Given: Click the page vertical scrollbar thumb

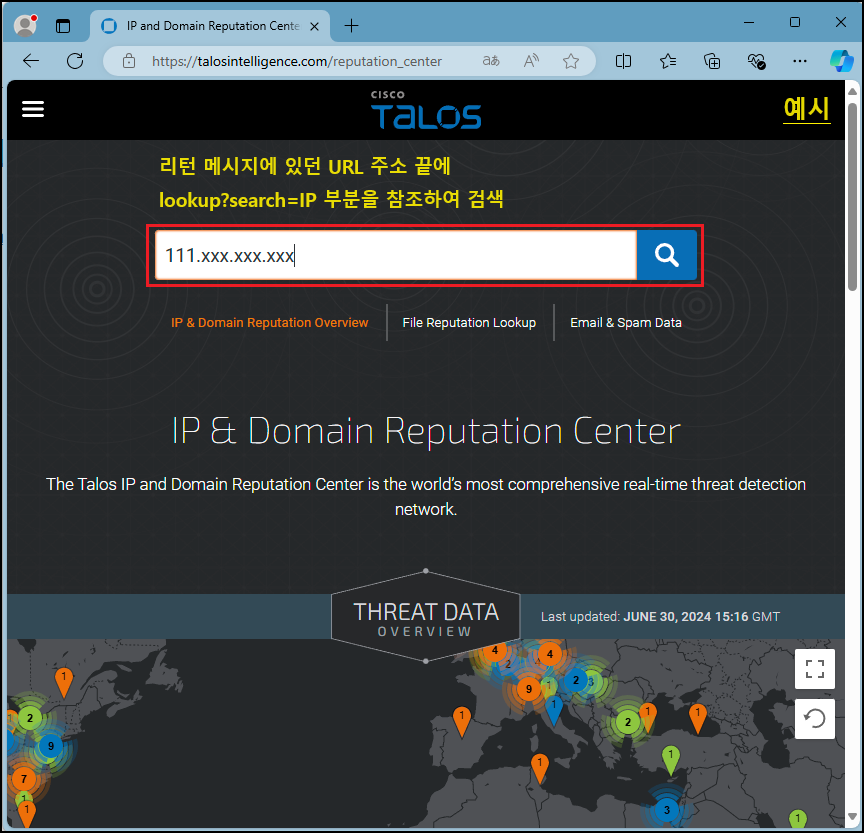Looking at the screenshot, I should [x=852, y=196].
